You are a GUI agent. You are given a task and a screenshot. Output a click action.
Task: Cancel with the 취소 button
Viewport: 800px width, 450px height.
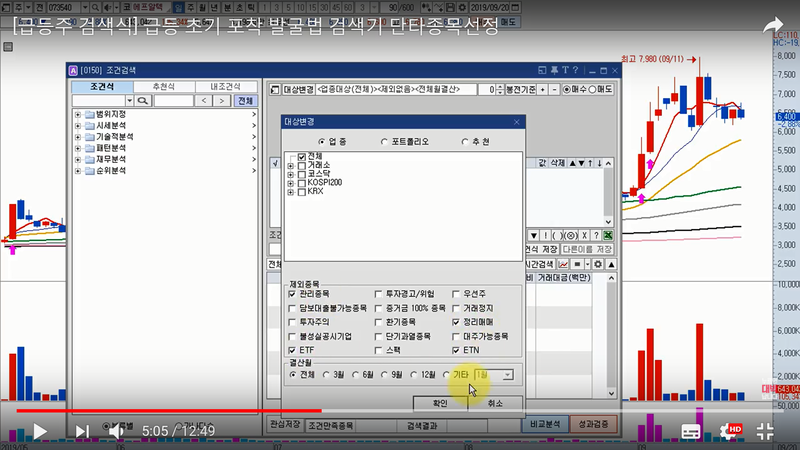(x=495, y=404)
